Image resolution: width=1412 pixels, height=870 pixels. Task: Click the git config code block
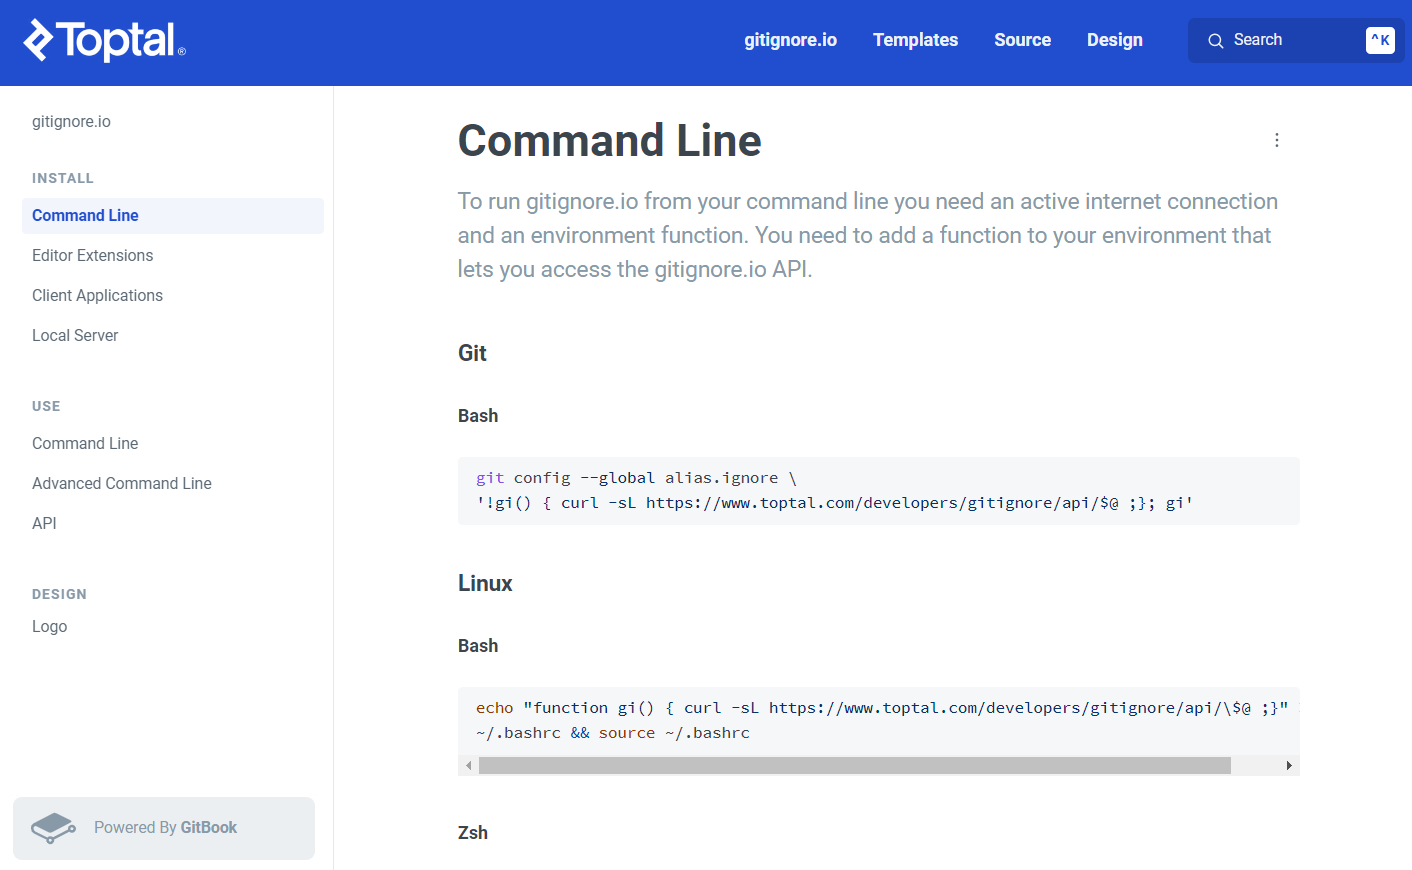[x=879, y=491]
